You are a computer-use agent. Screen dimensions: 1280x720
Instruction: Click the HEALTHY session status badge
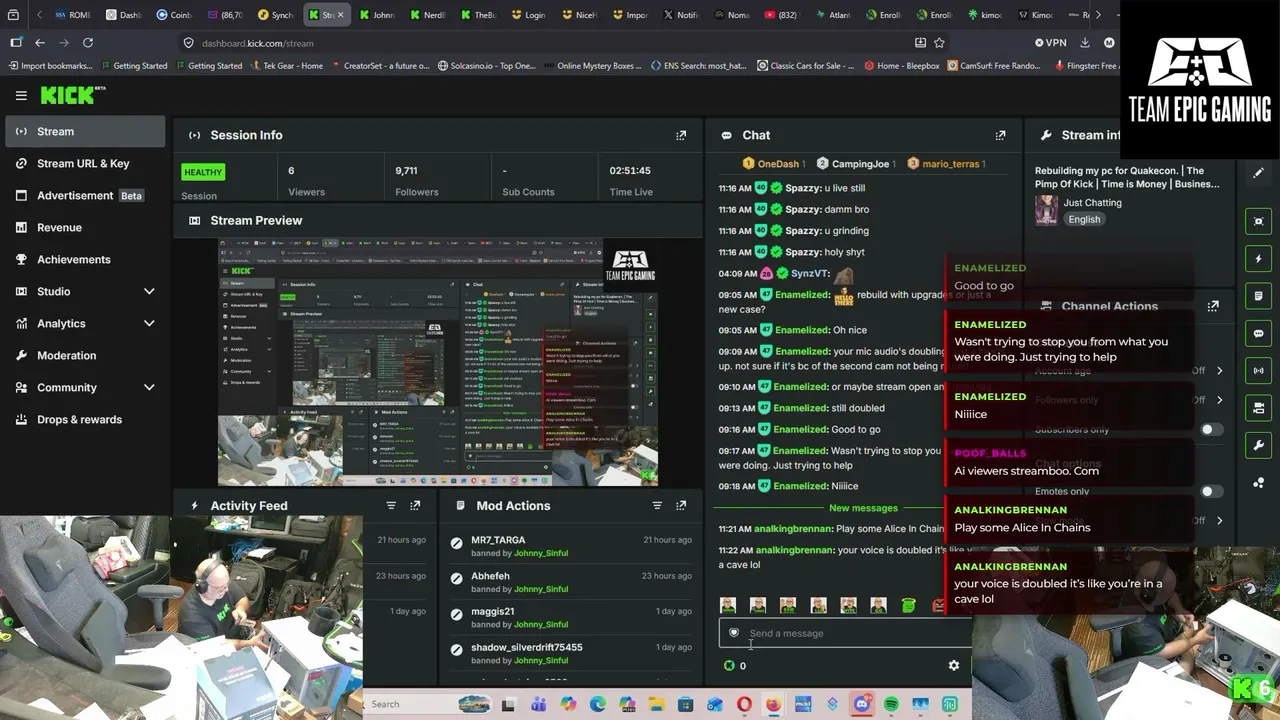[x=203, y=172]
